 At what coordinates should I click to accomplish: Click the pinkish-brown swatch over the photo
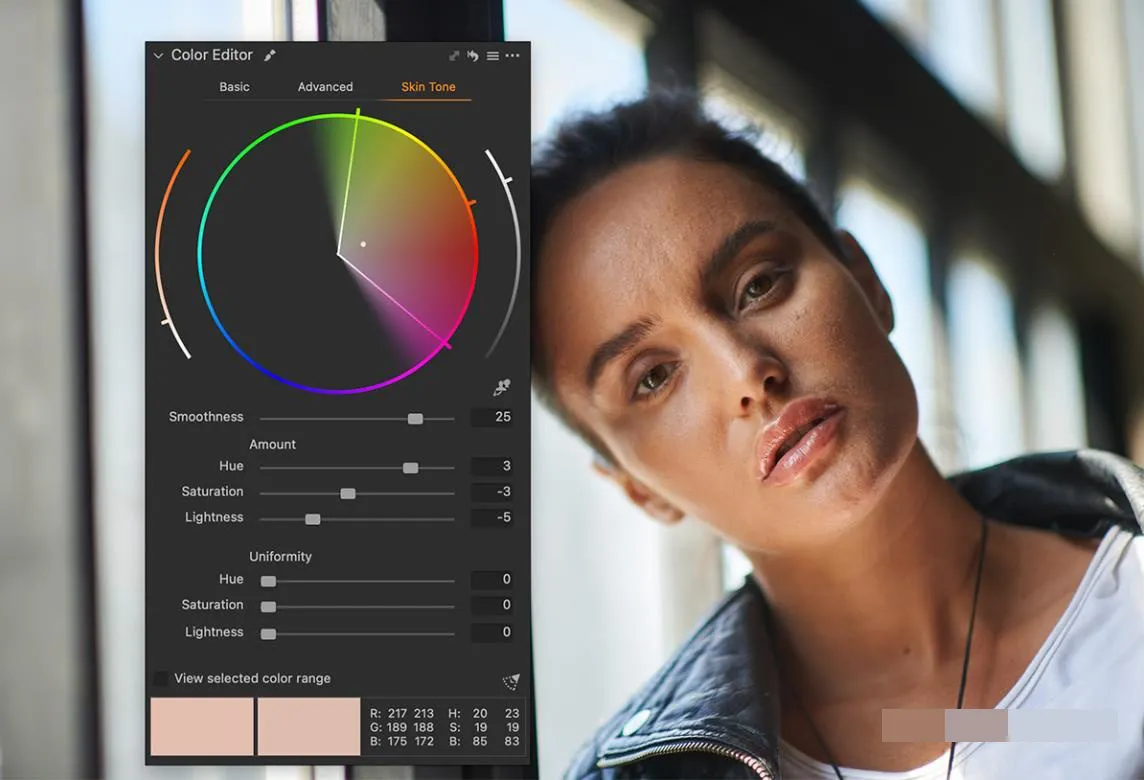(913, 725)
